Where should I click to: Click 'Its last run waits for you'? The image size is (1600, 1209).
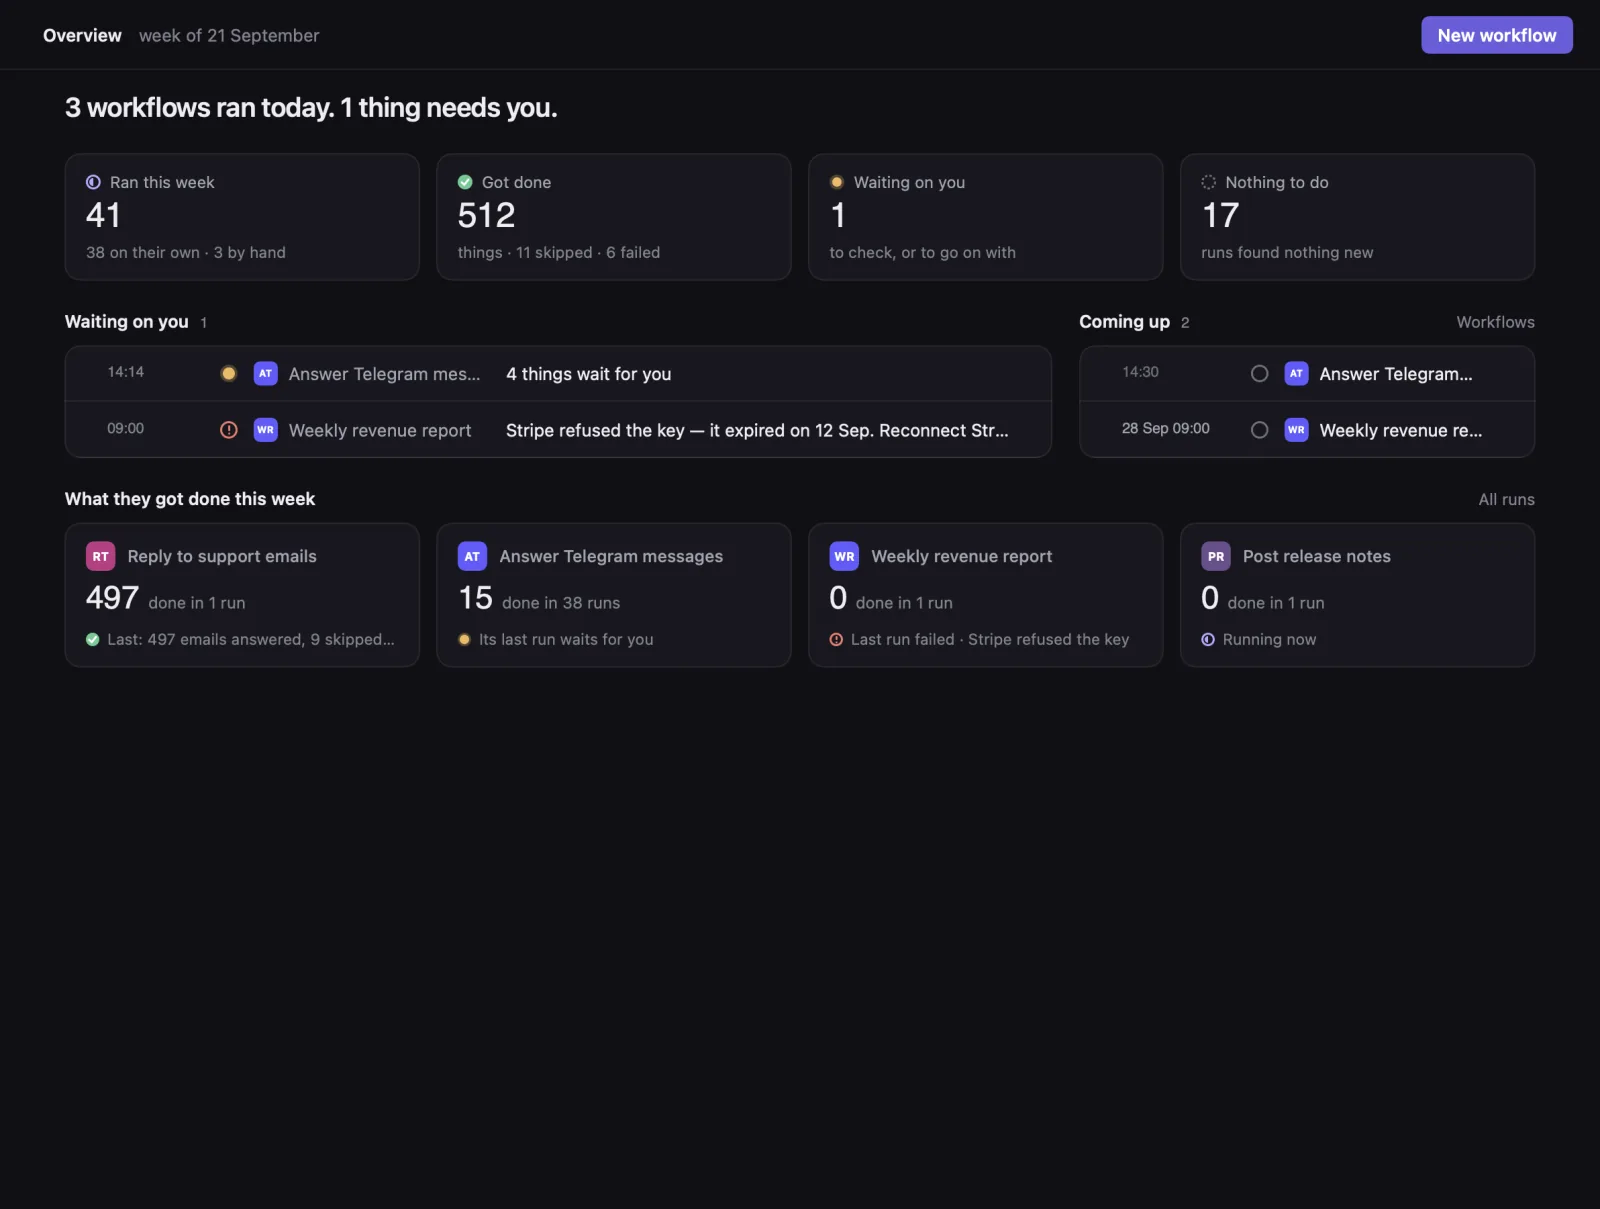click(566, 639)
